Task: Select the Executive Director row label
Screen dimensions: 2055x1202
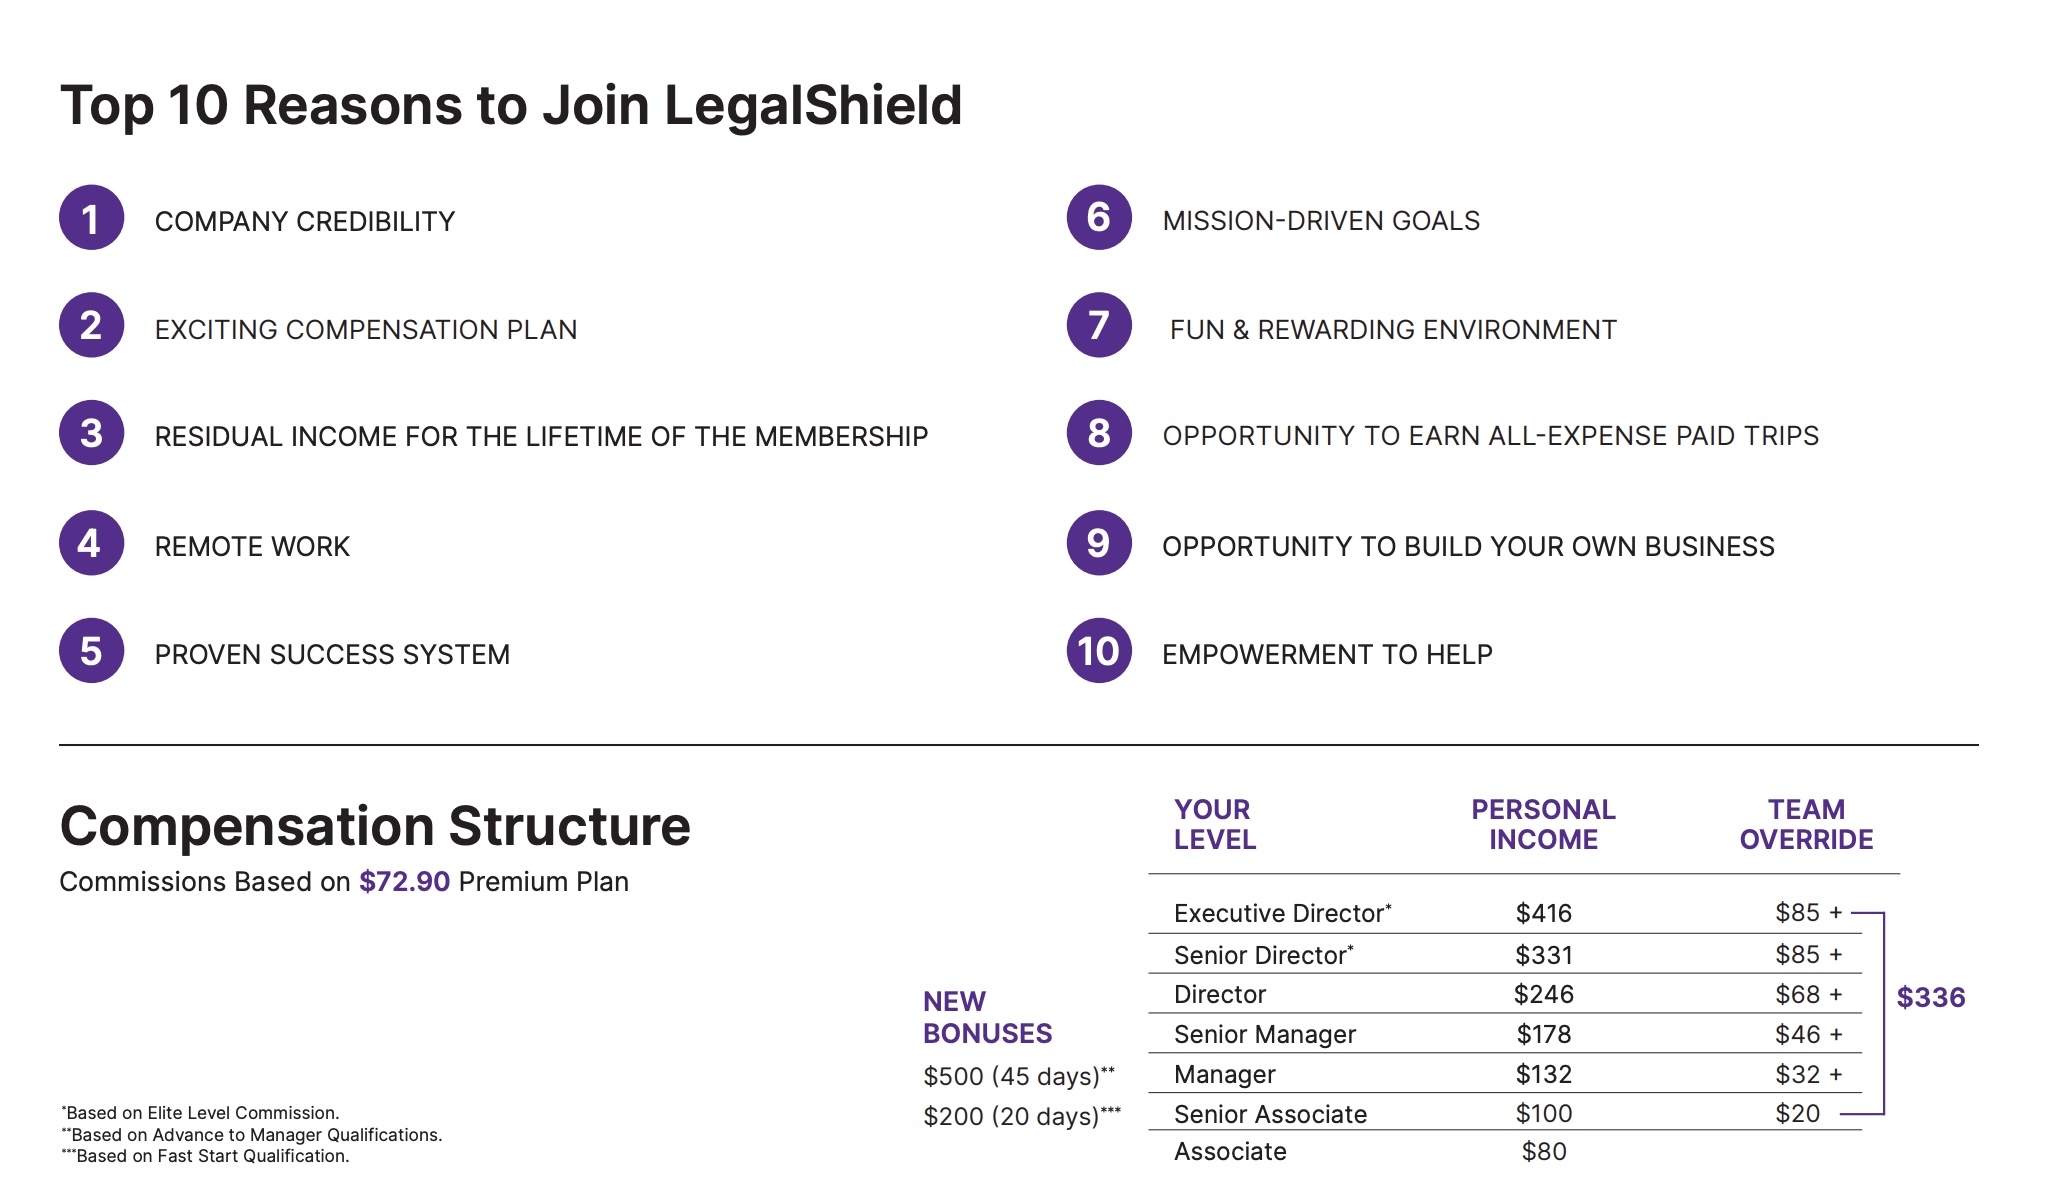Action: (1282, 913)
